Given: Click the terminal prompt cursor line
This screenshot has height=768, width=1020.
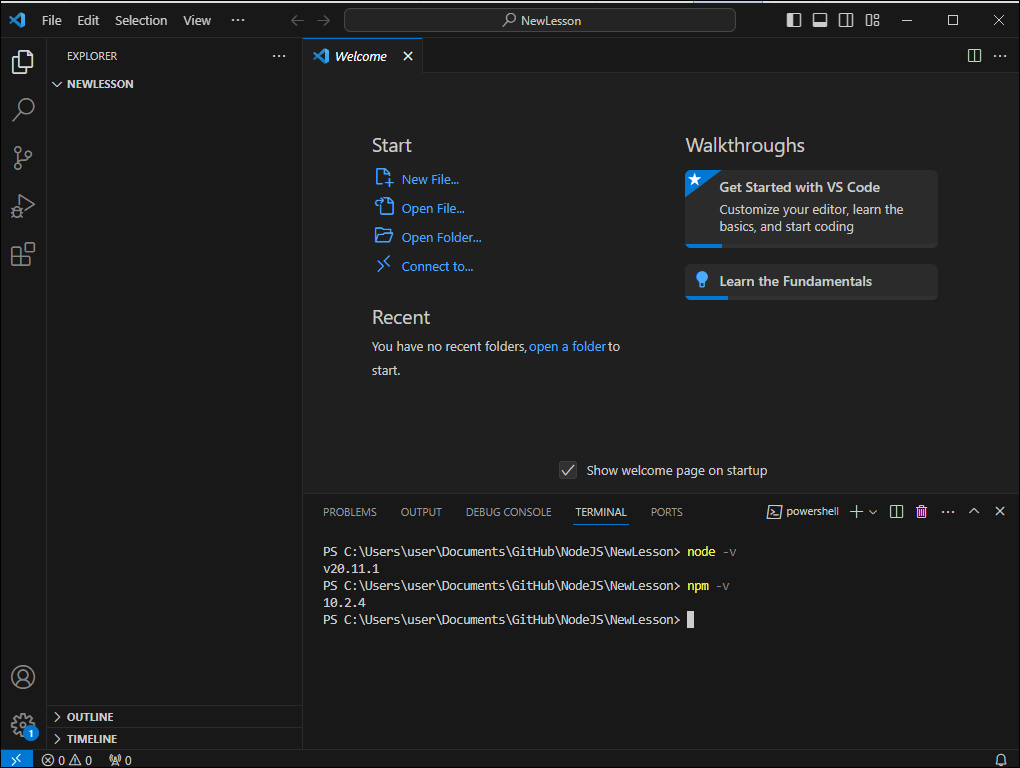Looking at the screenshot, I should tap(509, 620).
